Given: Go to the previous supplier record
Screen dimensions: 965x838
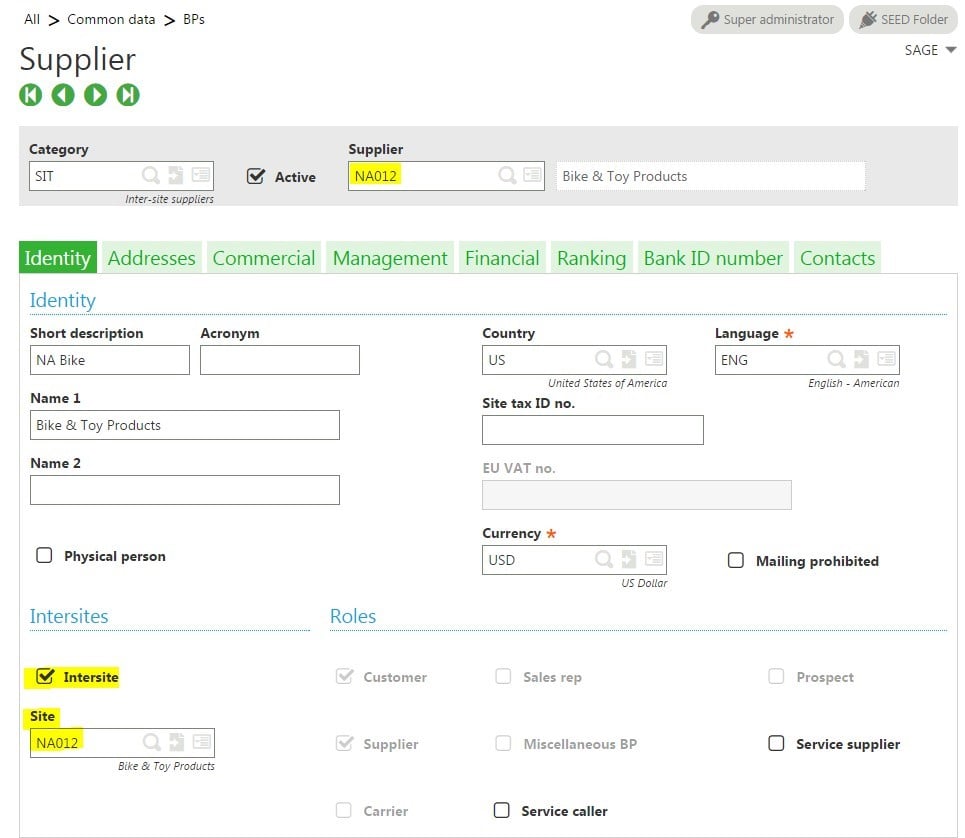Looking at the screenshot, I should click(63, 95).
